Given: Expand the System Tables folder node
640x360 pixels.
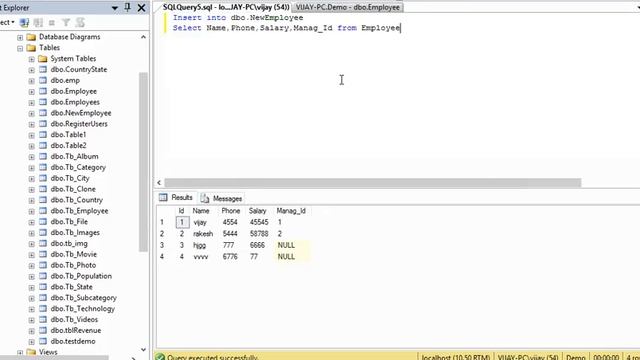Looking at the screenshot, I should (x=31, y=59).
